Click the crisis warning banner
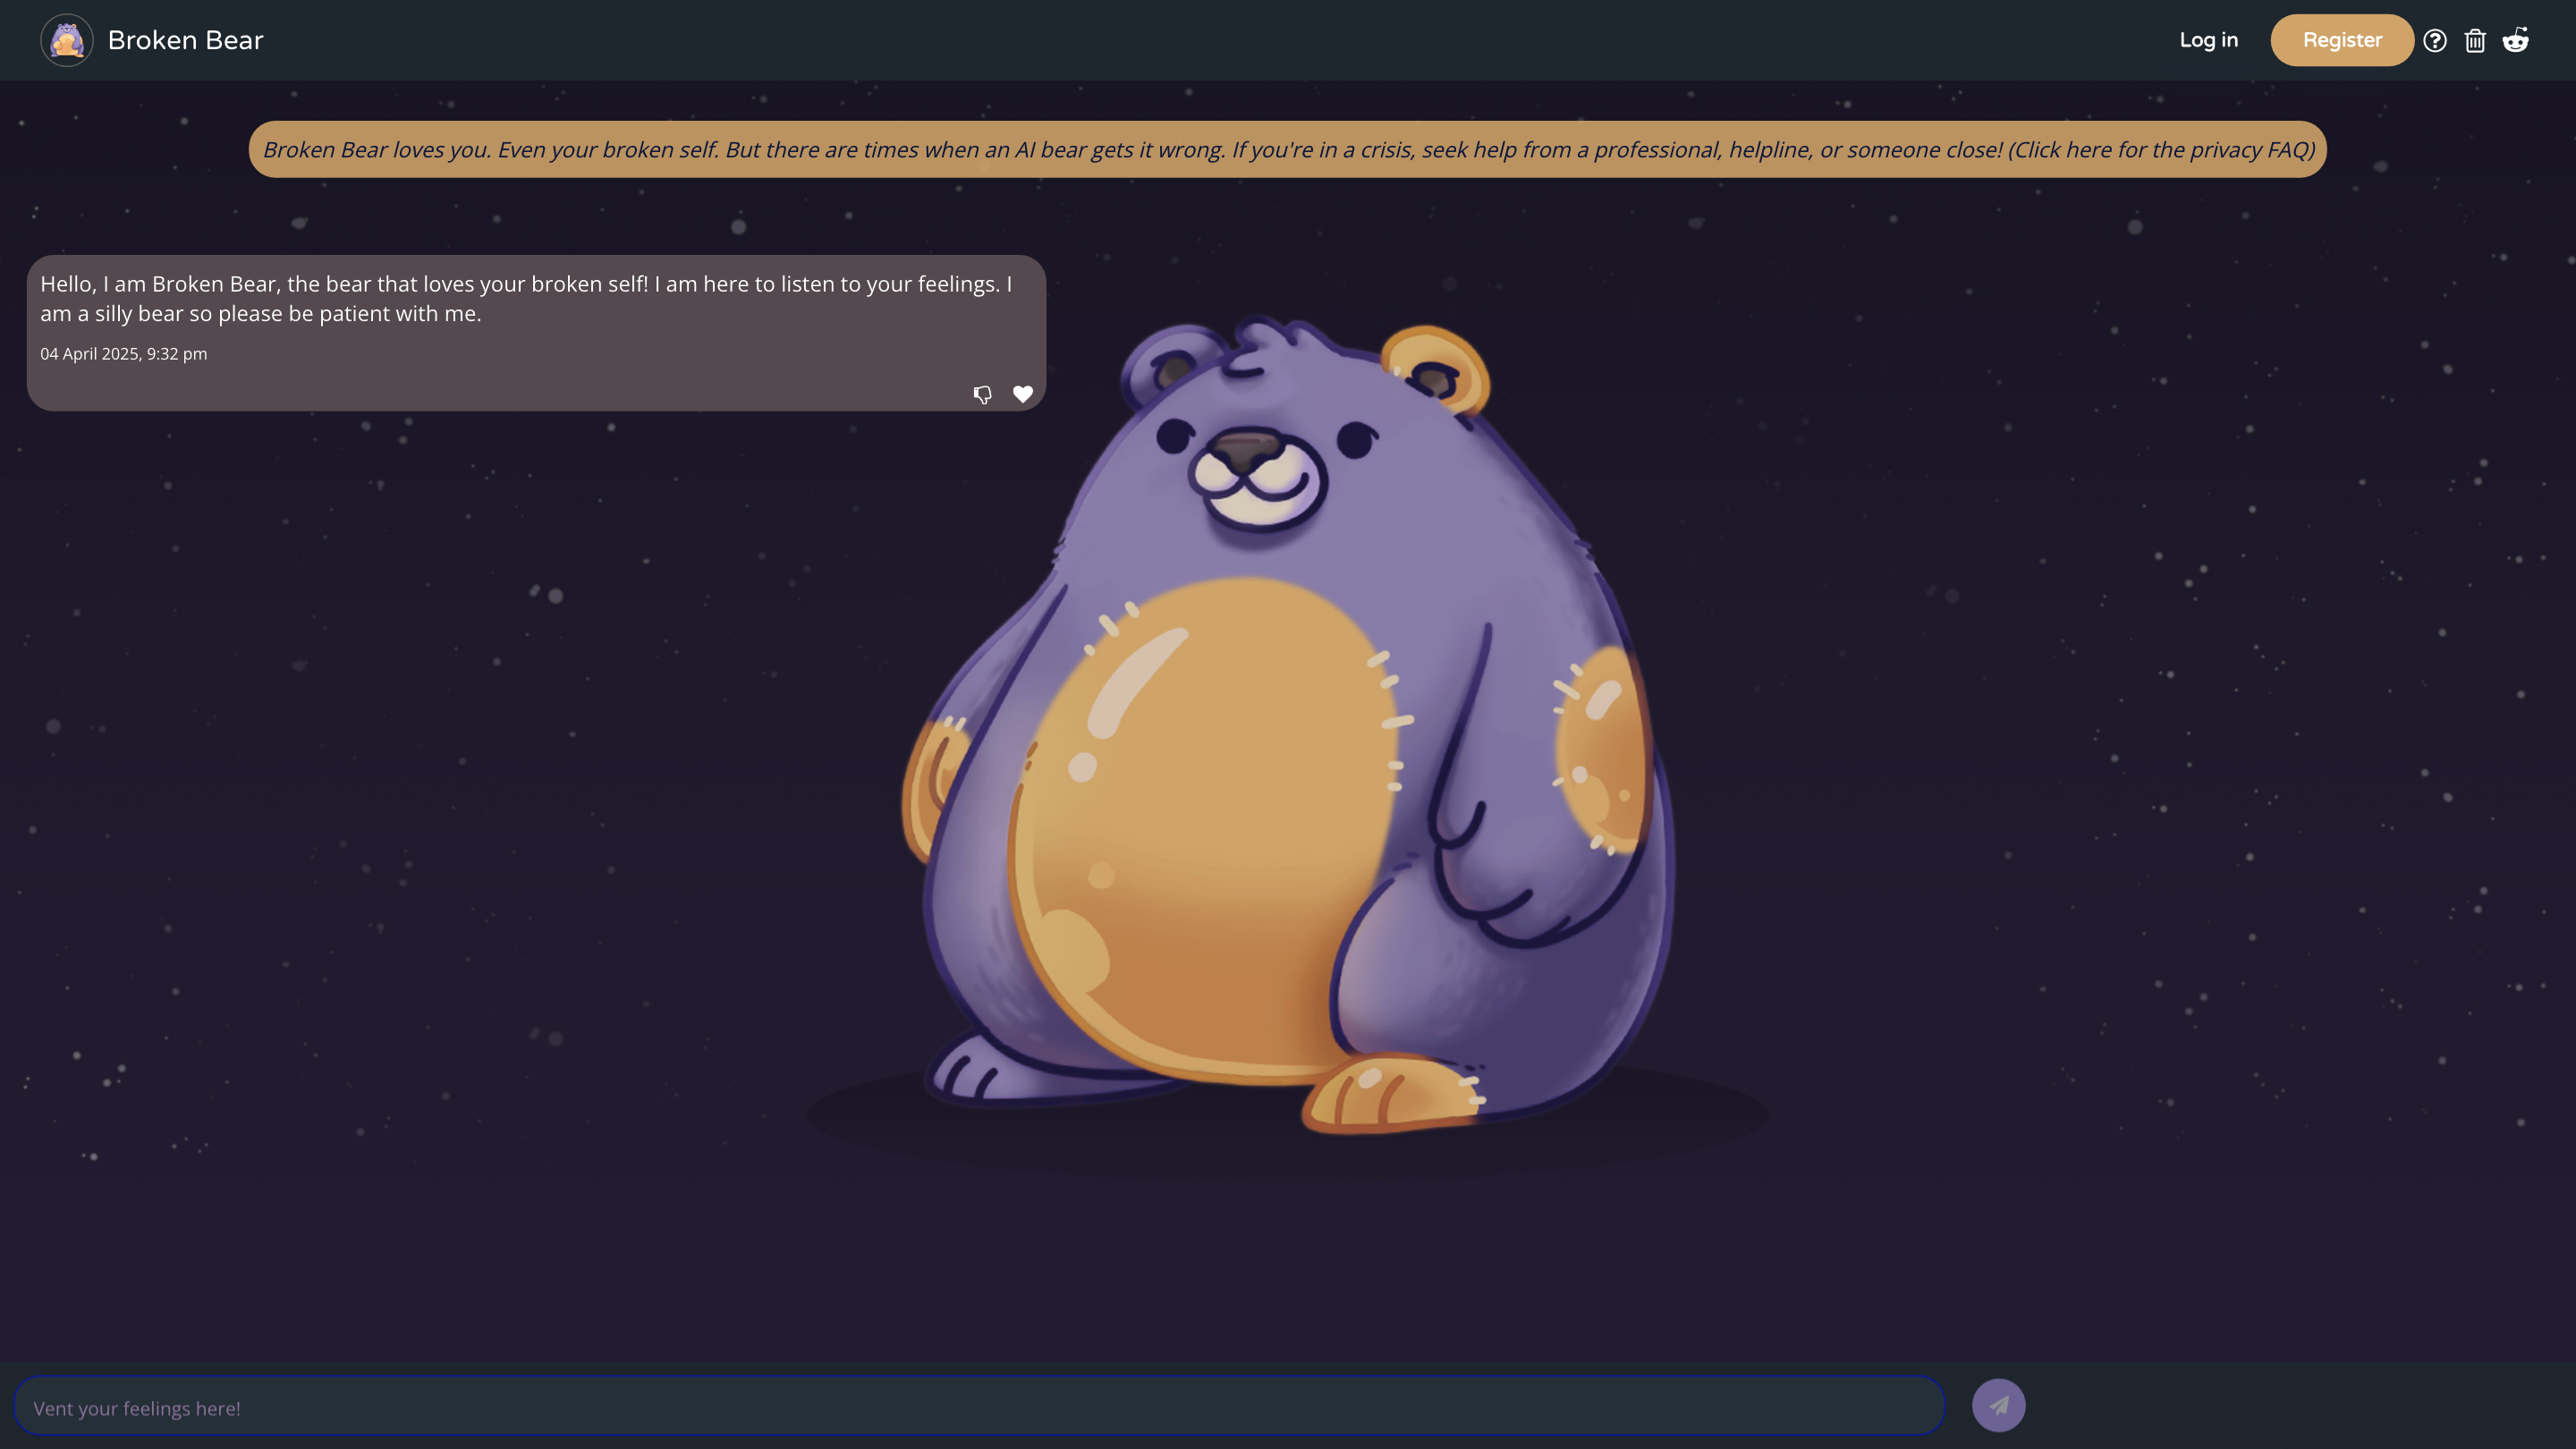 [1288, 149]
